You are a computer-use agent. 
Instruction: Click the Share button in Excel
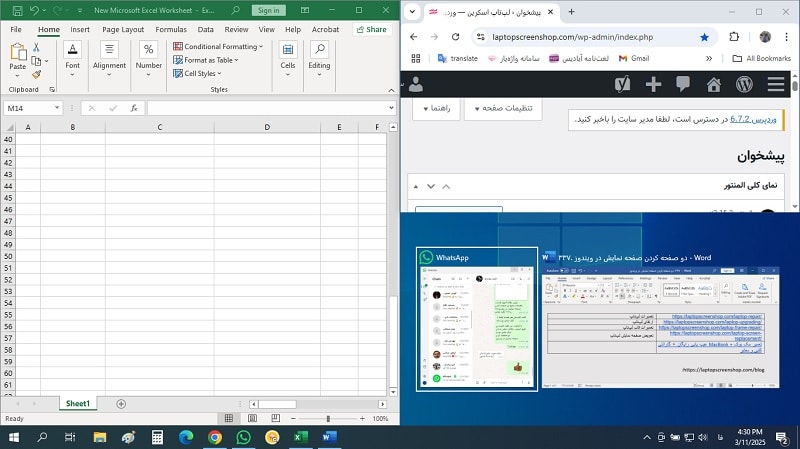point(372,30)
